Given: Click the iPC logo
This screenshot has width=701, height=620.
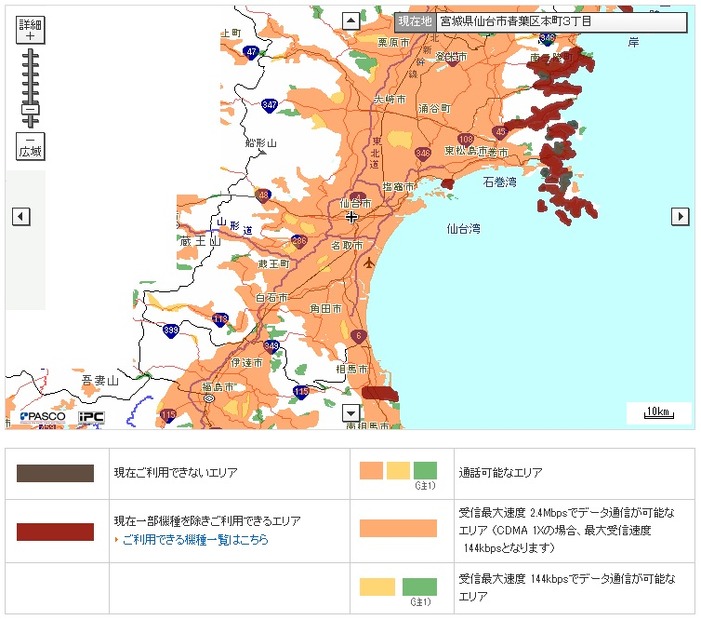Looking at the screenshot, I should 92,417.
